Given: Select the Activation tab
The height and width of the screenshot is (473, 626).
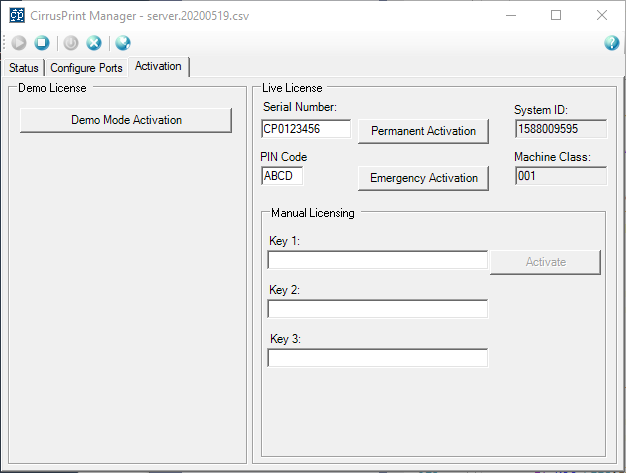Looking at the screenshot, I should (158, 66).
